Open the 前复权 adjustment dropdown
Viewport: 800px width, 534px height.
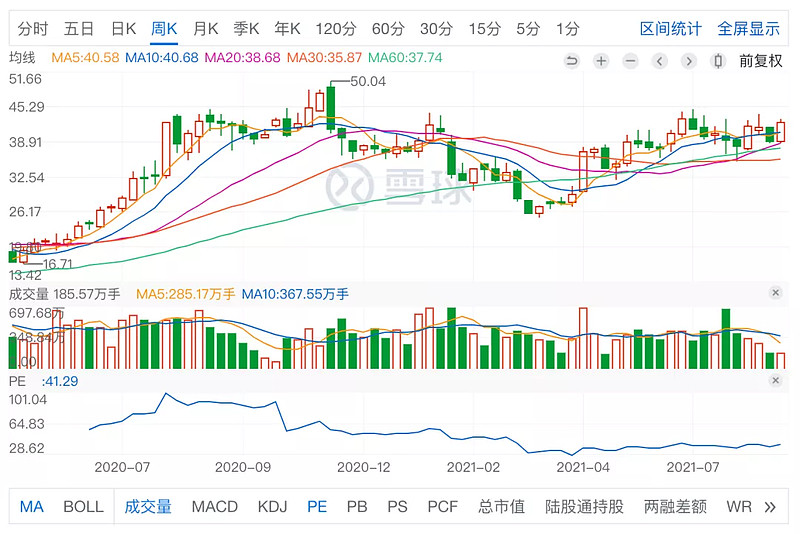pos(760,60)
